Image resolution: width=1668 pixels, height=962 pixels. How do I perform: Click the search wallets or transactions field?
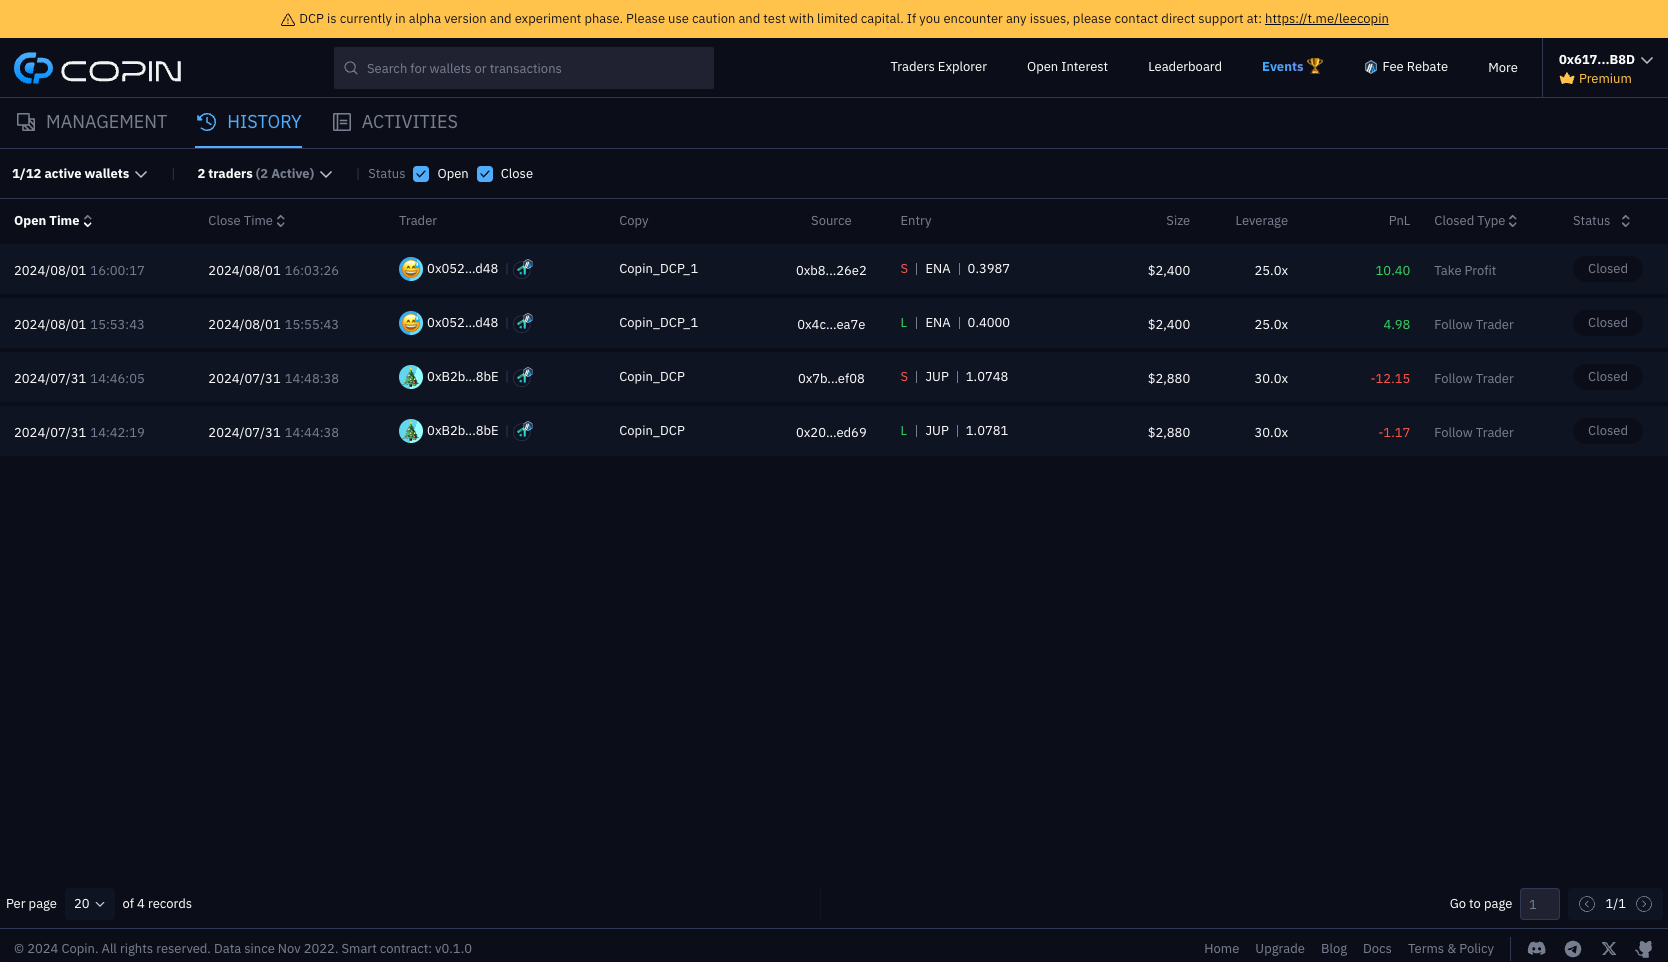524,68
